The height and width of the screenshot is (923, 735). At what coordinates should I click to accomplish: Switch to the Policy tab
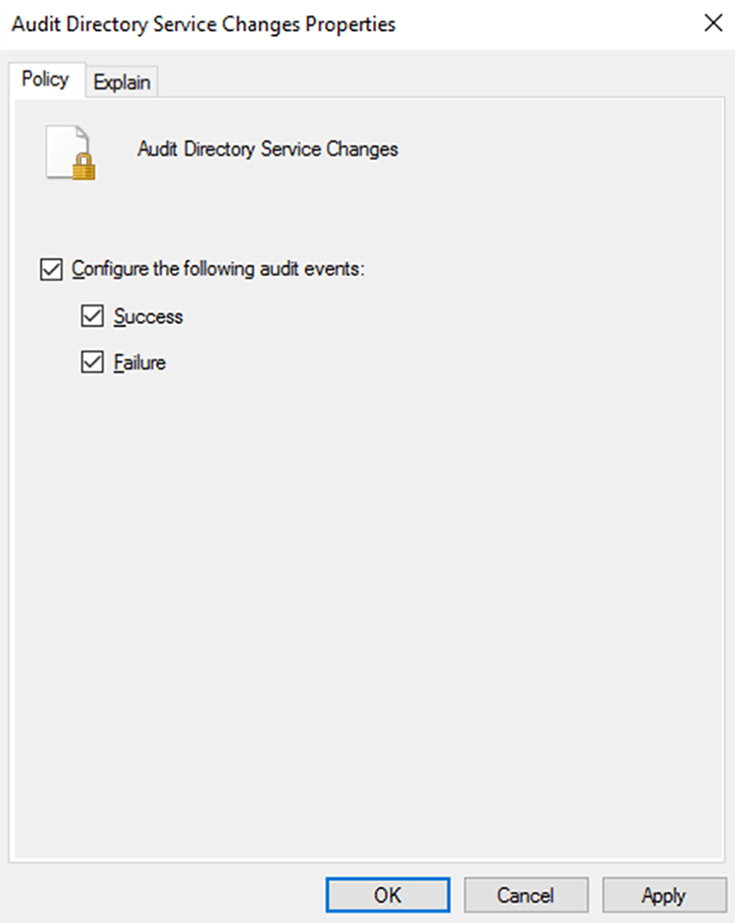pos(45,81)
